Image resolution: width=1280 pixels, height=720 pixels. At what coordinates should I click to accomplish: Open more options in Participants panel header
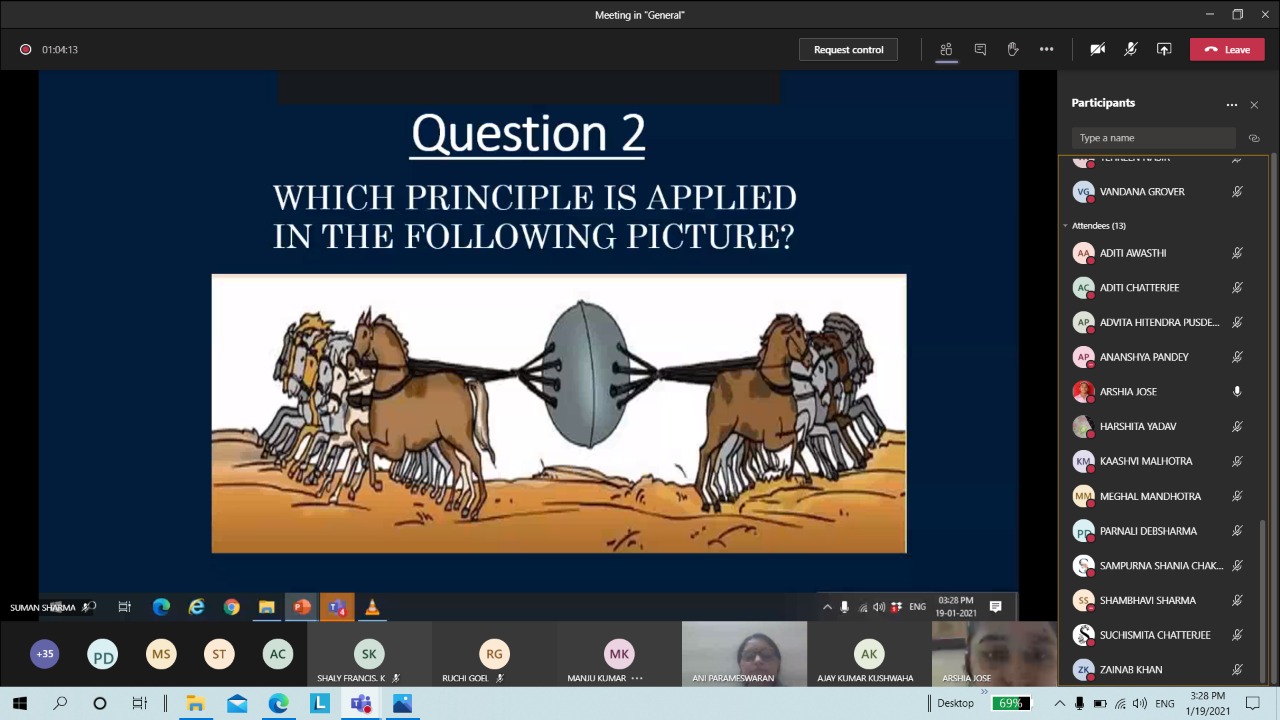click(x=1232, y=104)
